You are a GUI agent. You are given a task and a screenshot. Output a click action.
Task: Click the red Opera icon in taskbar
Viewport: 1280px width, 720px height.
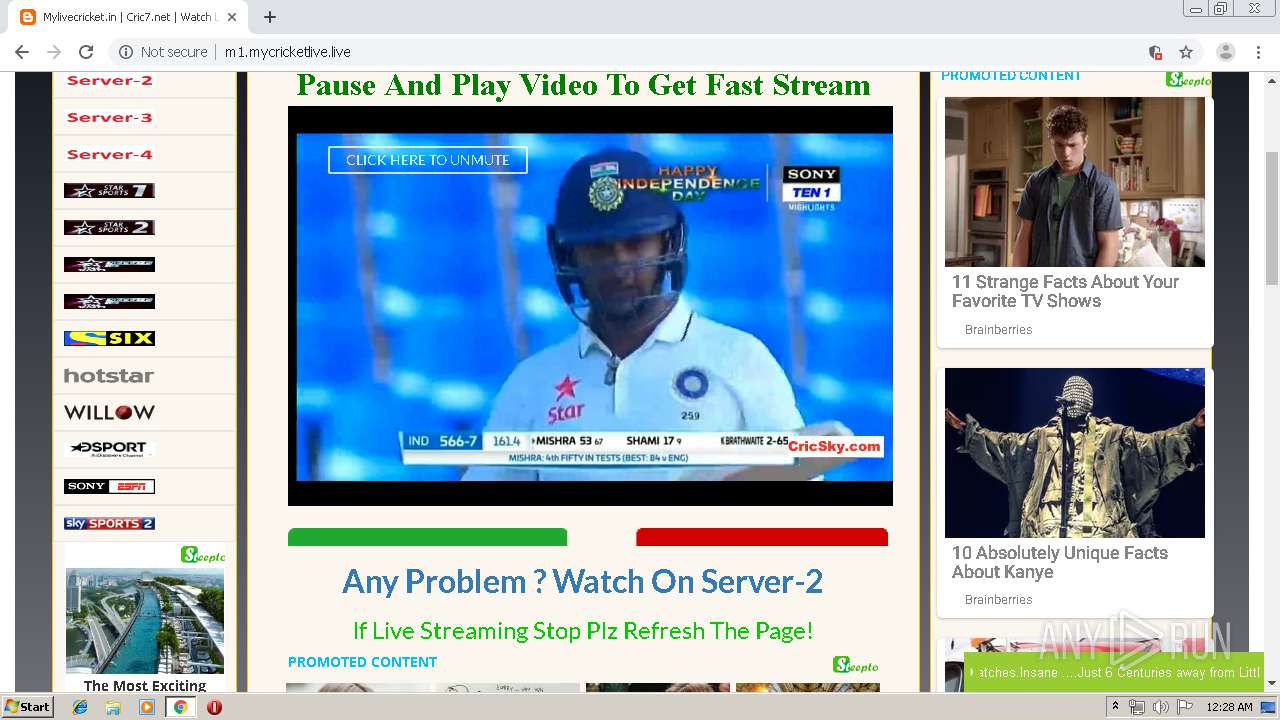click(214, 707)
